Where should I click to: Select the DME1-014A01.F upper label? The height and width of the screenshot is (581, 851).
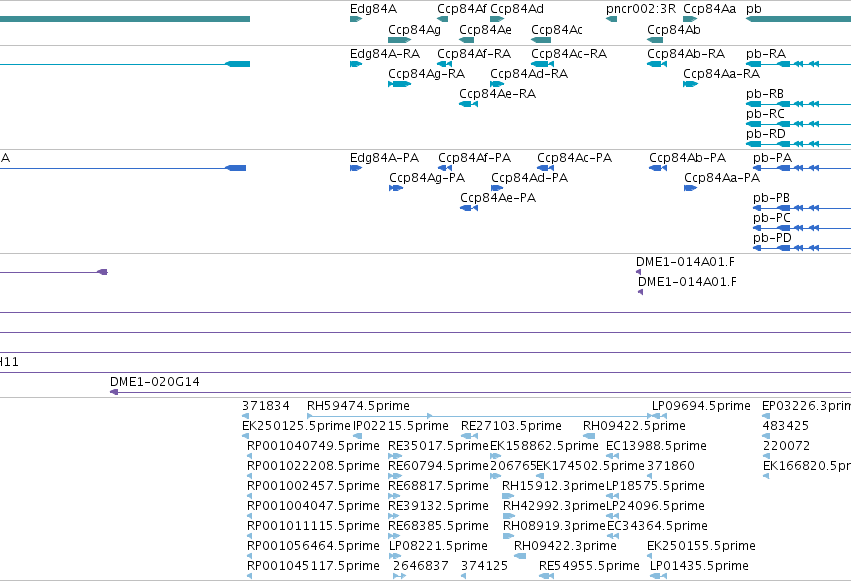[x=685, y=262]
